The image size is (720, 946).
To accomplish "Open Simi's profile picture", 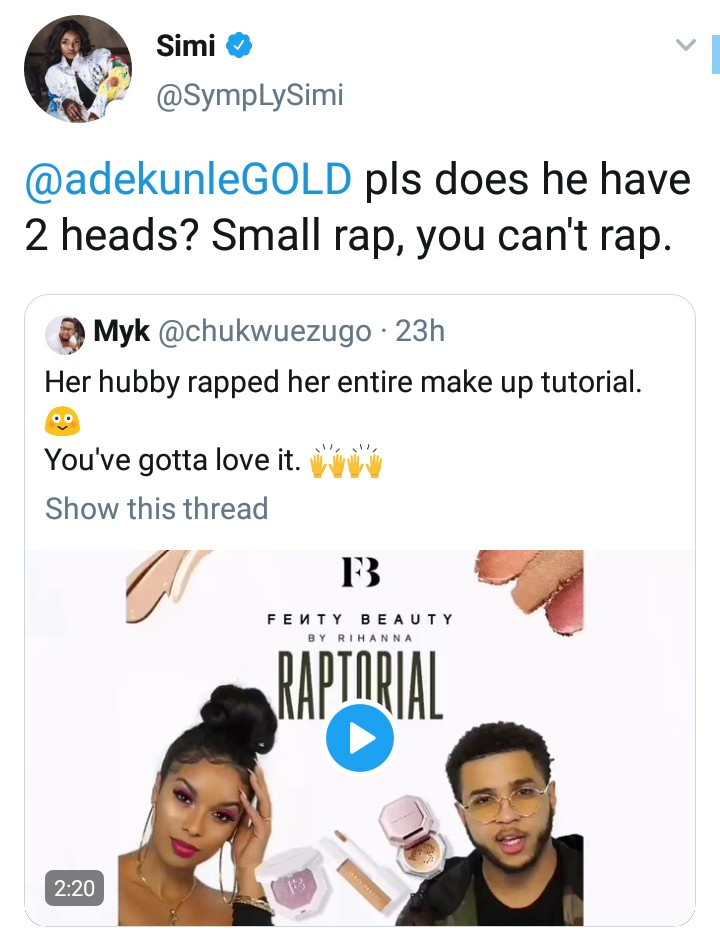I will pos(78,69).
